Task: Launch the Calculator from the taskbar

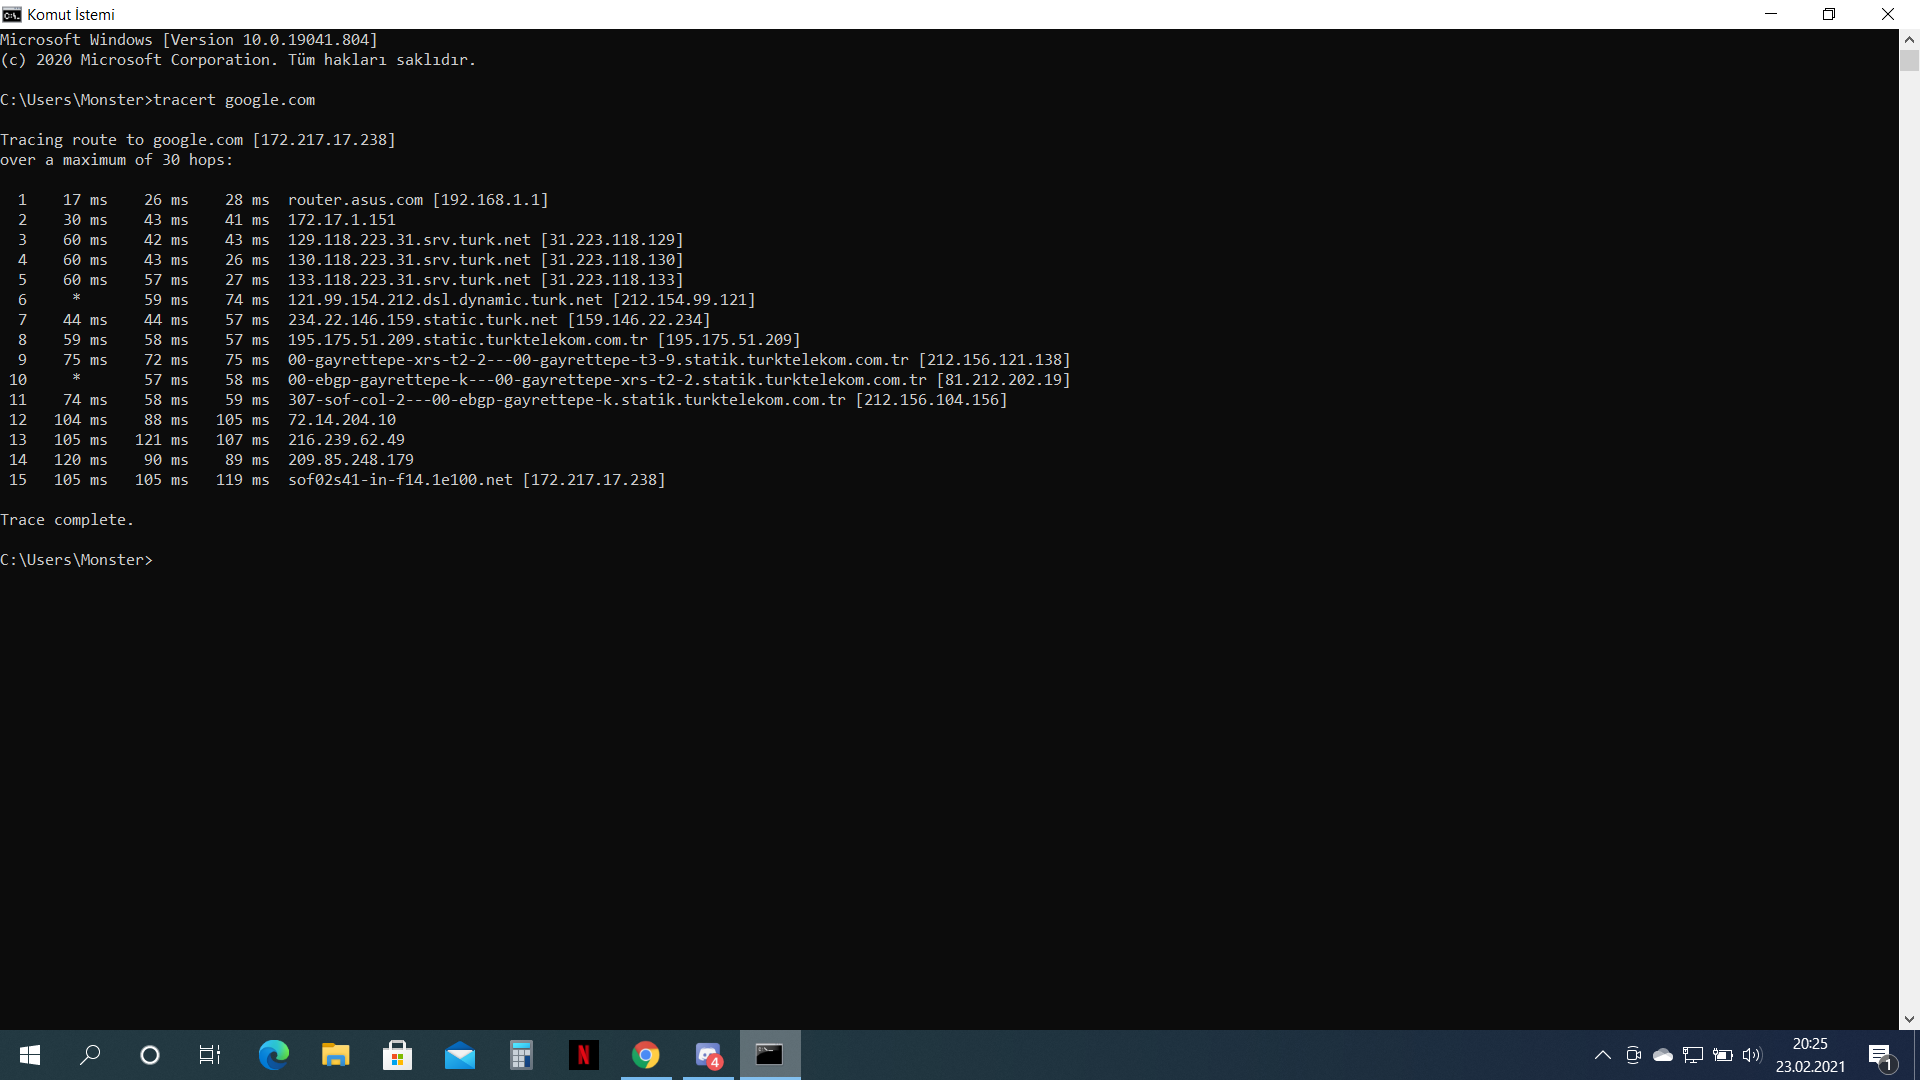Action: 521,1055
